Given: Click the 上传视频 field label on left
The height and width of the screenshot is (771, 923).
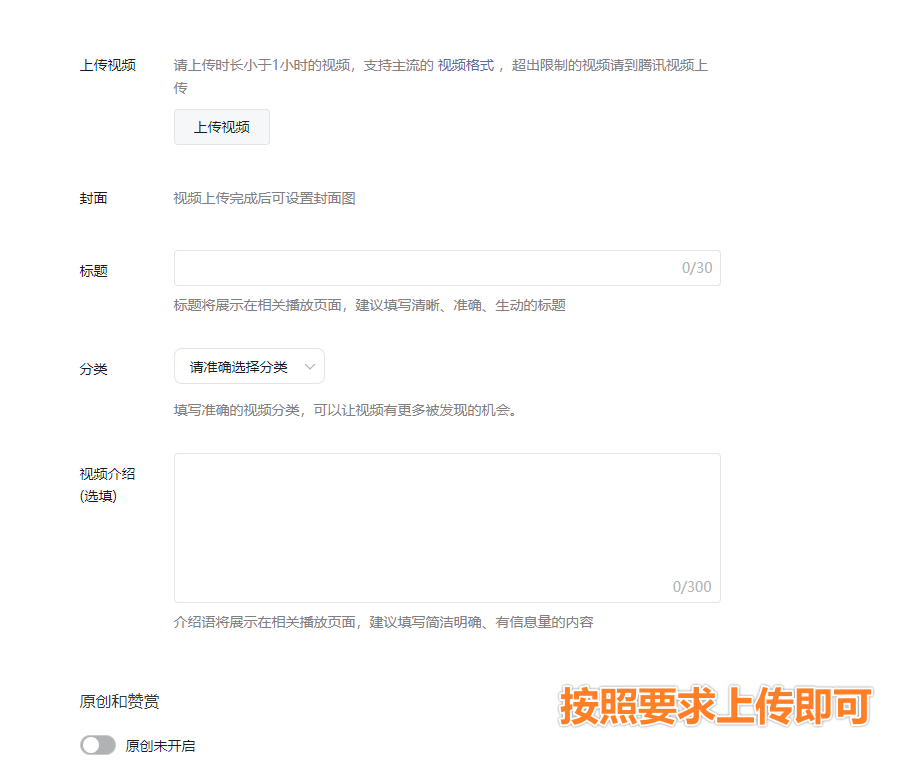Looking at the screenshot, I should (108, 65).
